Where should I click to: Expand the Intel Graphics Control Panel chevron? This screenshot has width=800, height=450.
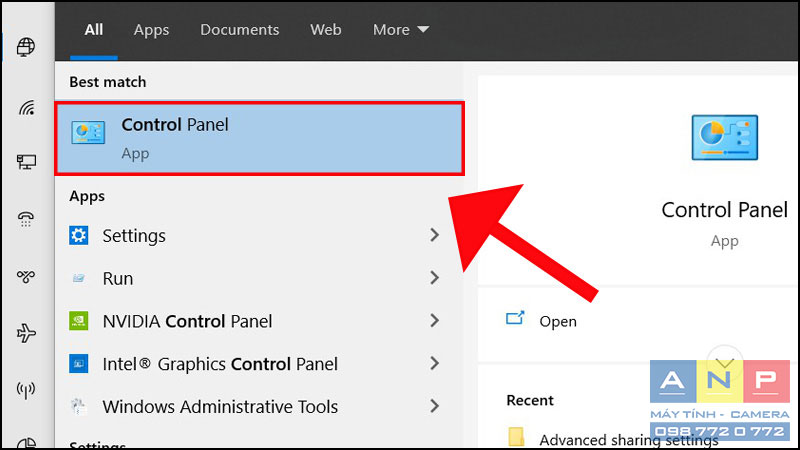[434, 363]
